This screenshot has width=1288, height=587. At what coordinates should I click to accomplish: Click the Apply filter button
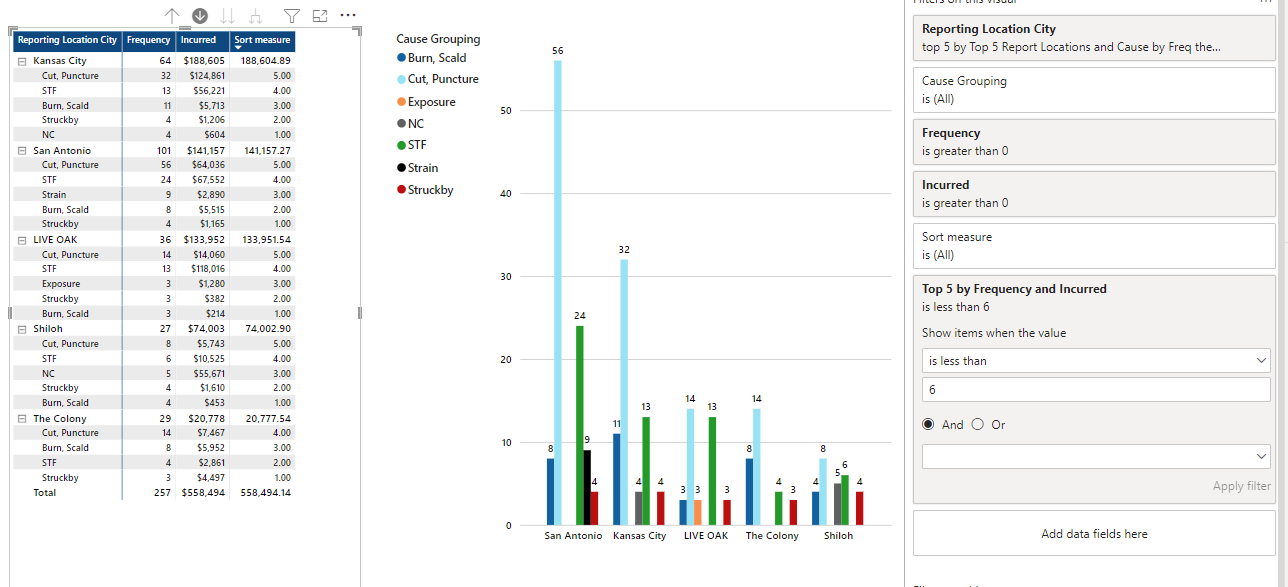pyautogui.click(x=1241, y=487)
